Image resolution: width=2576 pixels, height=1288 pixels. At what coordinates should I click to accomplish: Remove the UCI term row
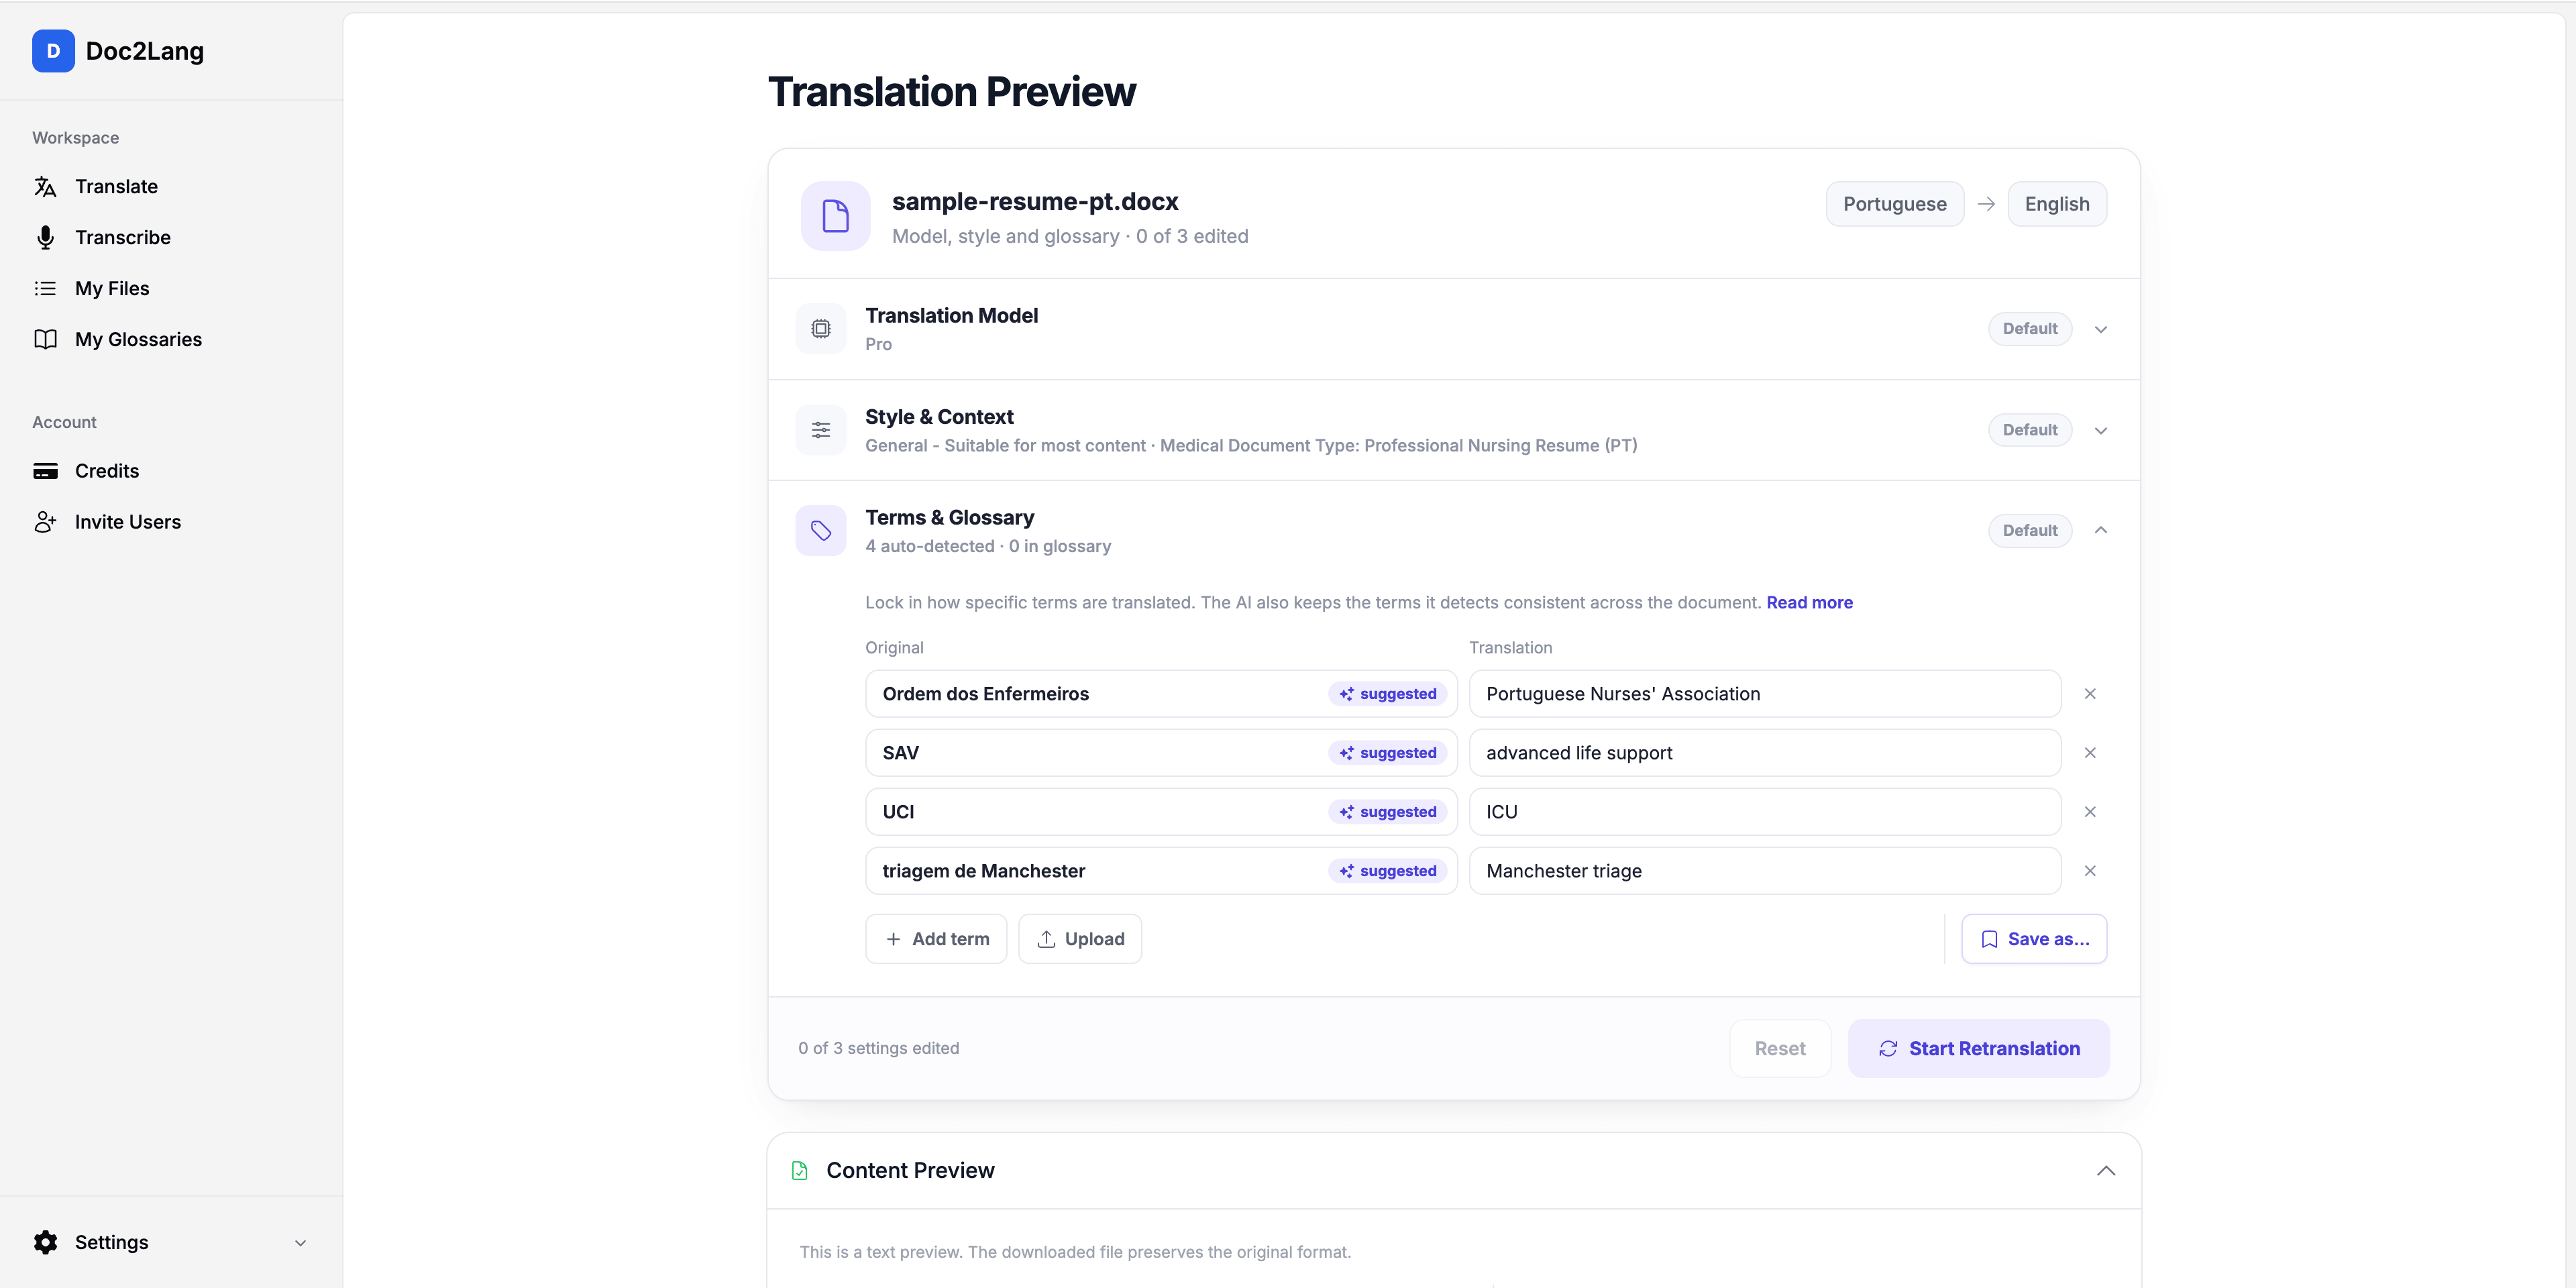click(2090, 812)
